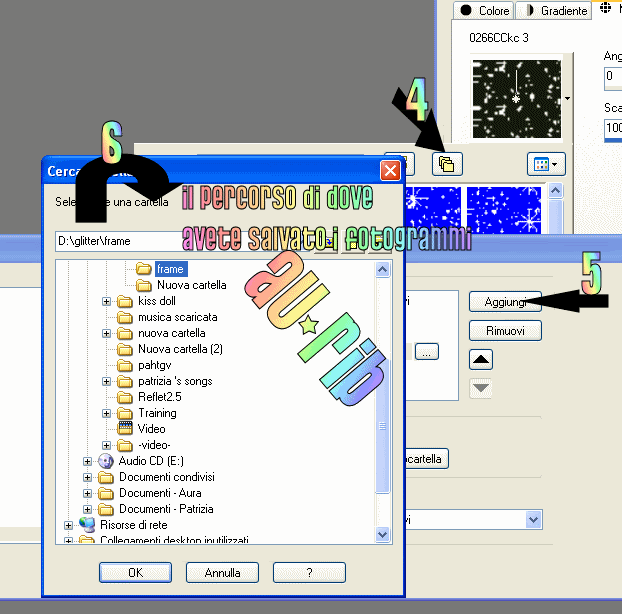The image size is (622, 614).
Task: Click the folder icon beside 'musica scaricata'
Action: coord(125,317)
